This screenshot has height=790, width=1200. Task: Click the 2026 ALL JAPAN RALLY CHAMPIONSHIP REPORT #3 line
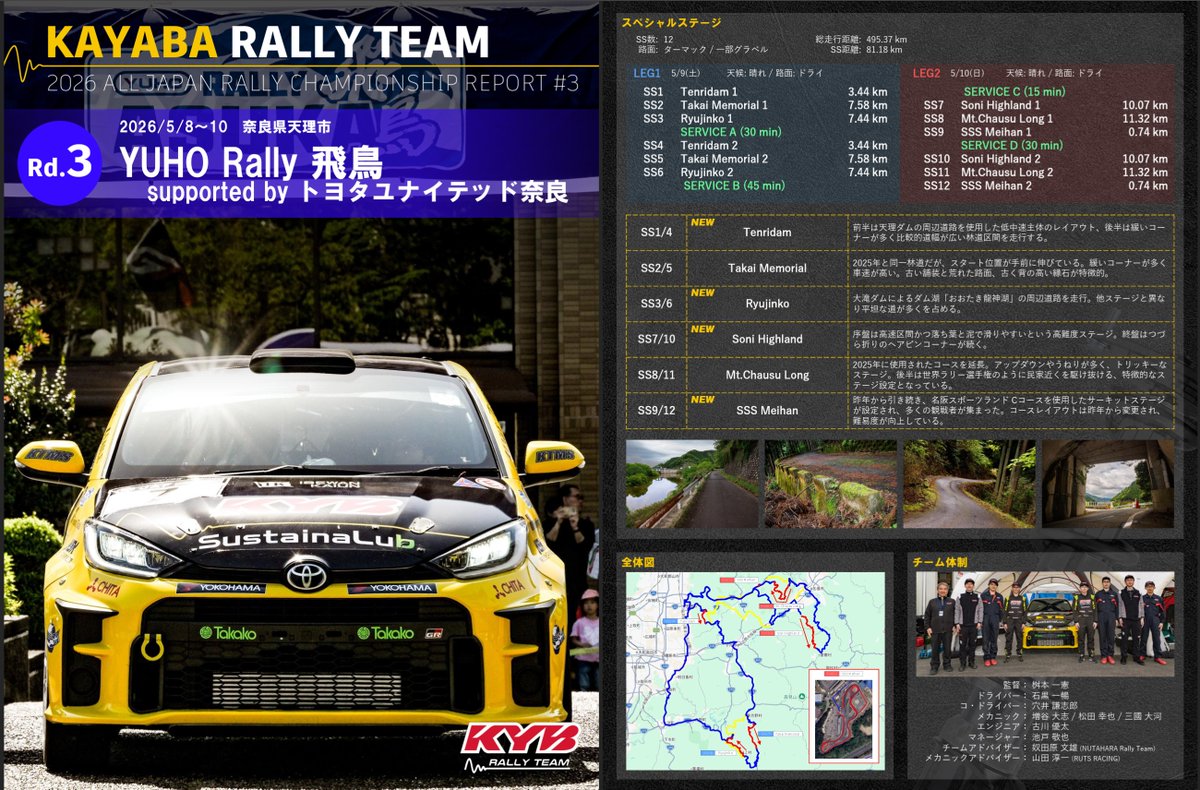313,83
